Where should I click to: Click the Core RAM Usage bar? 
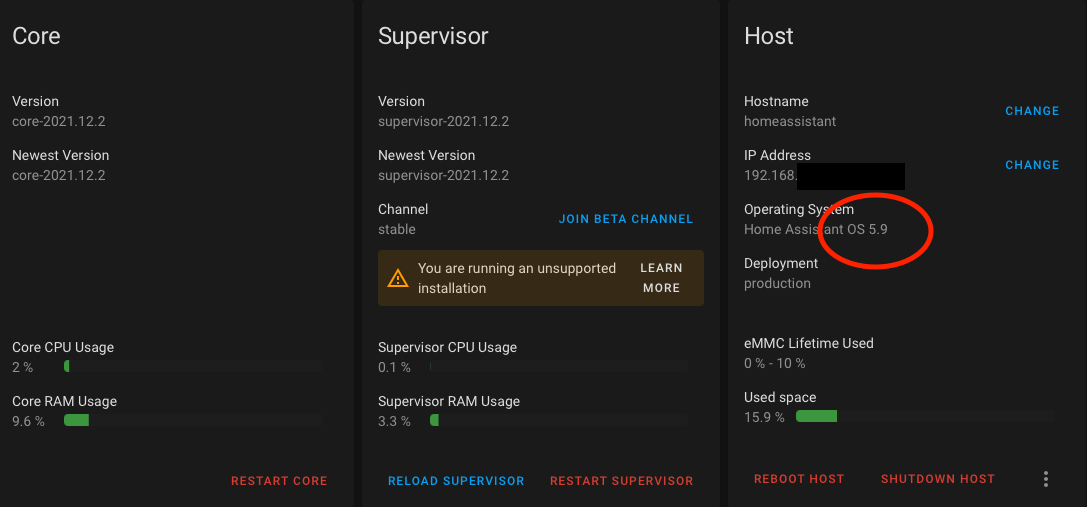pyautogui.click(x=193, y=420)
